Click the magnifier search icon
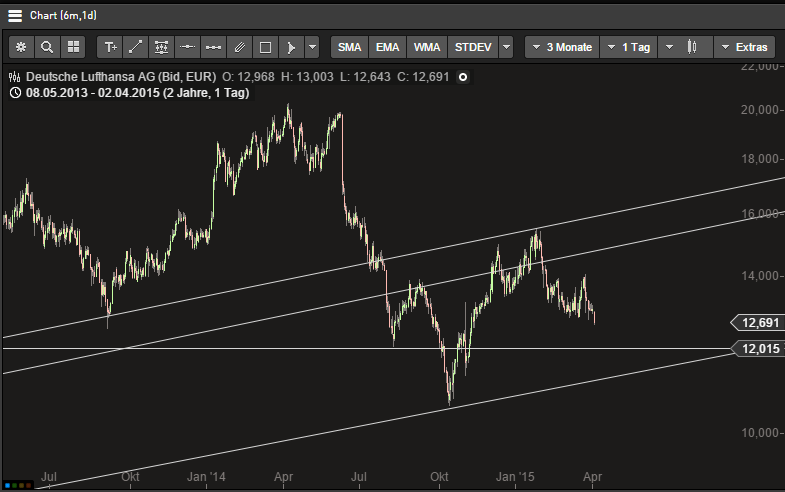 47,47
